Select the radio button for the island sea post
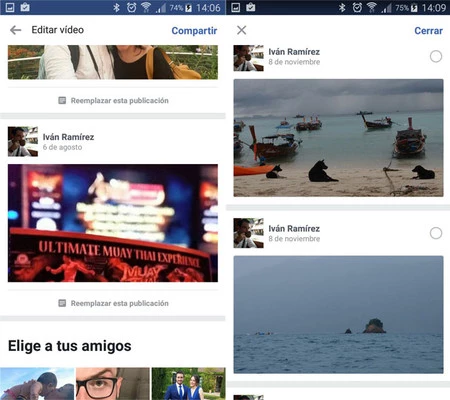The image size is (450, 400). (436, 233)
